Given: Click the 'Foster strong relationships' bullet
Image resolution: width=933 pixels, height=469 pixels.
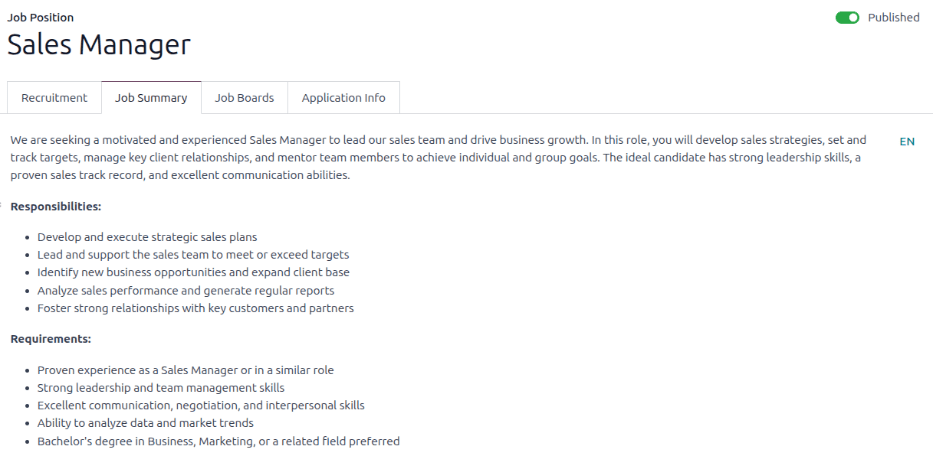Looking at the screenshot, I should [x=195, y=308].
